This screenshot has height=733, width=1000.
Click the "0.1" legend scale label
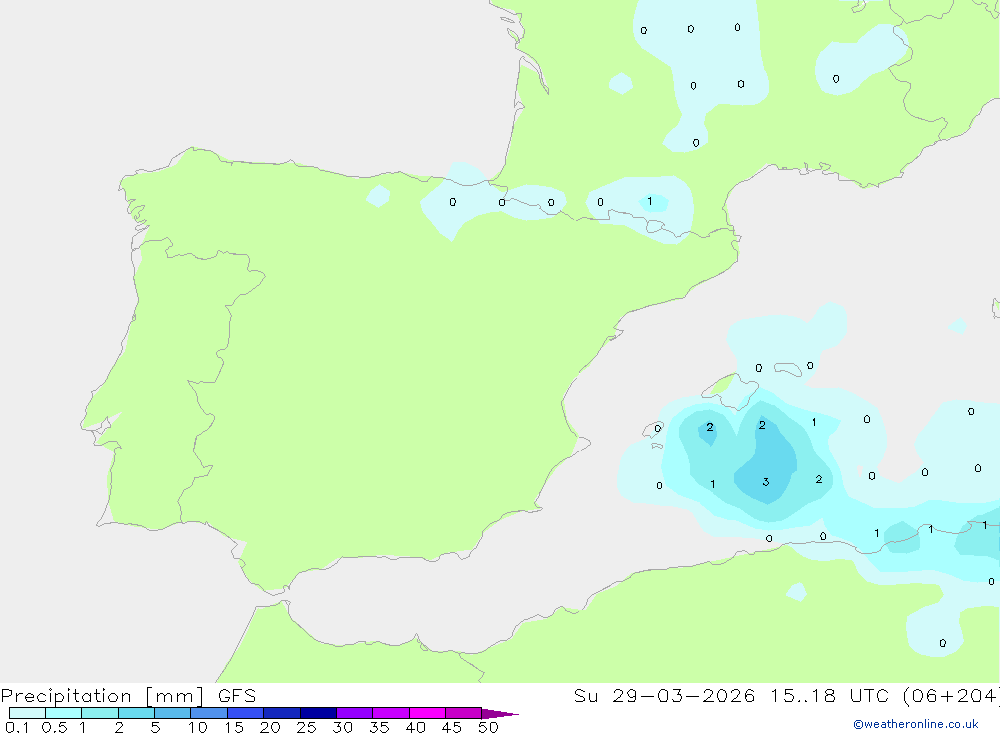(x=17, y=727)
